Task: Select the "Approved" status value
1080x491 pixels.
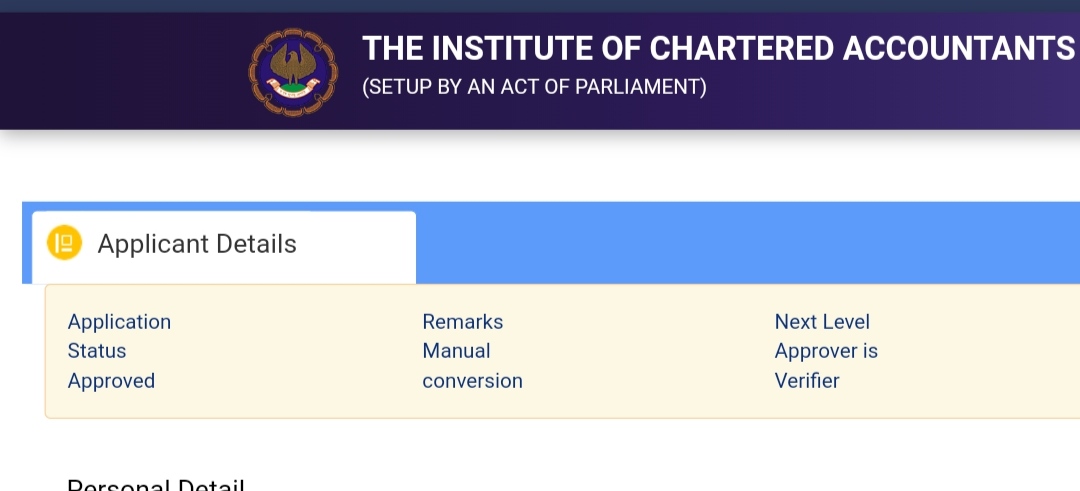Action: (x=111, y=381)
